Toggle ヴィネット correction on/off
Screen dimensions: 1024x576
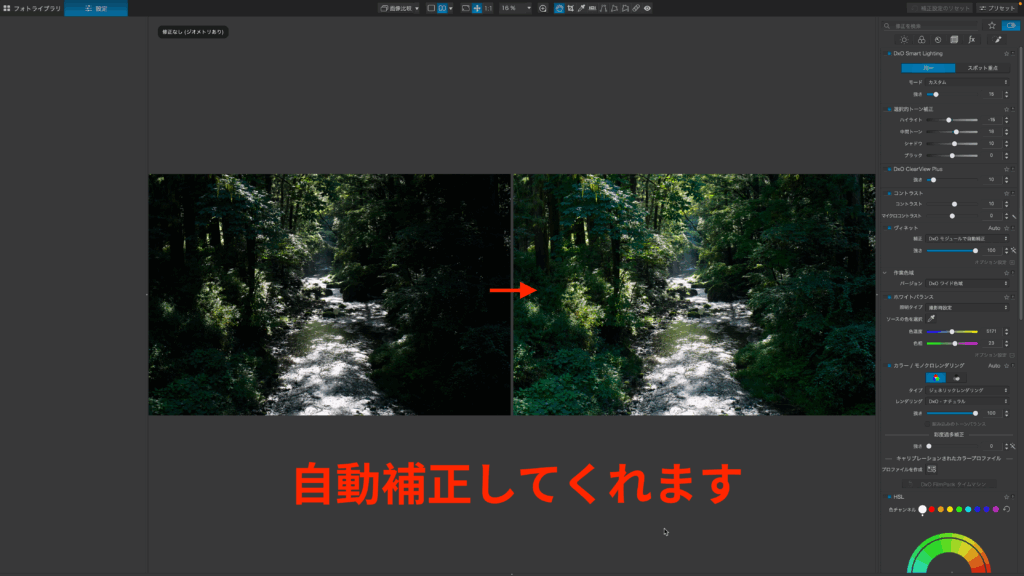click(889, 228)
